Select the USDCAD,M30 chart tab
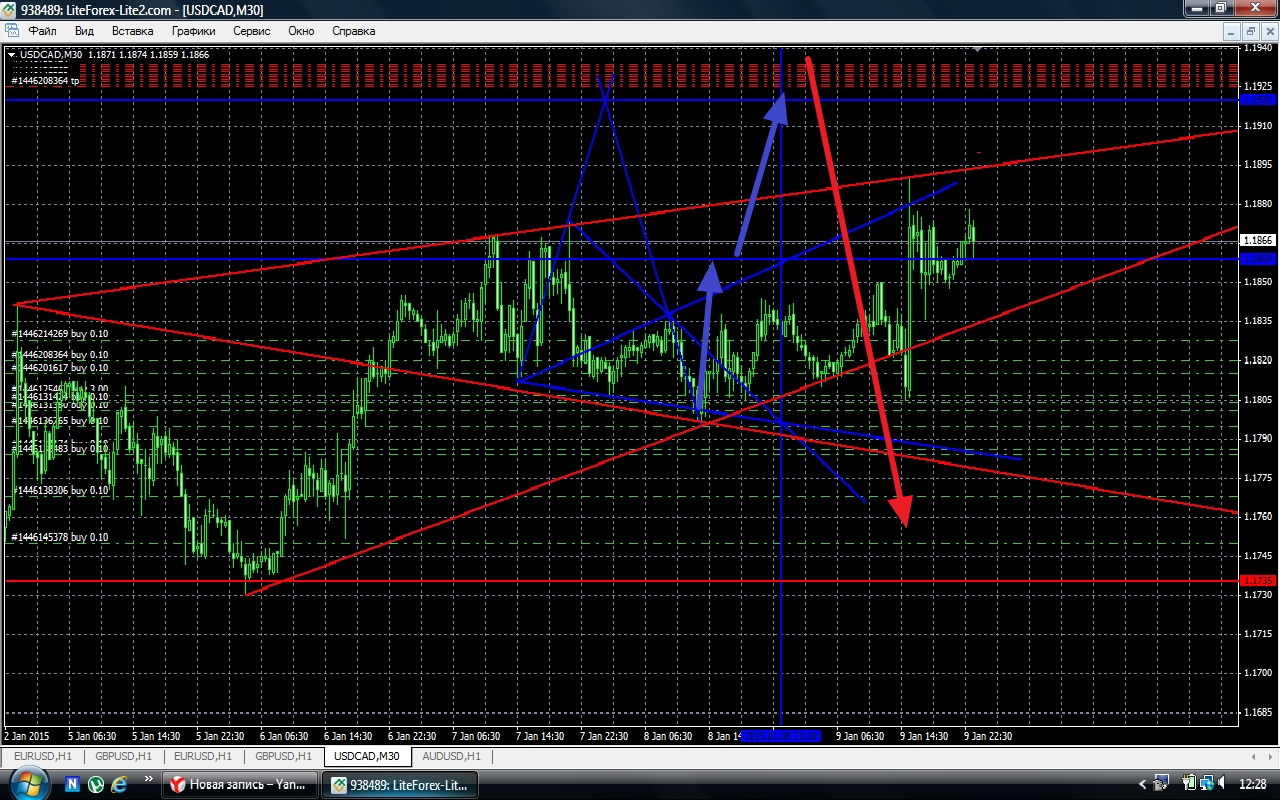Screen dimensions: 1280x800 point(367,757)
